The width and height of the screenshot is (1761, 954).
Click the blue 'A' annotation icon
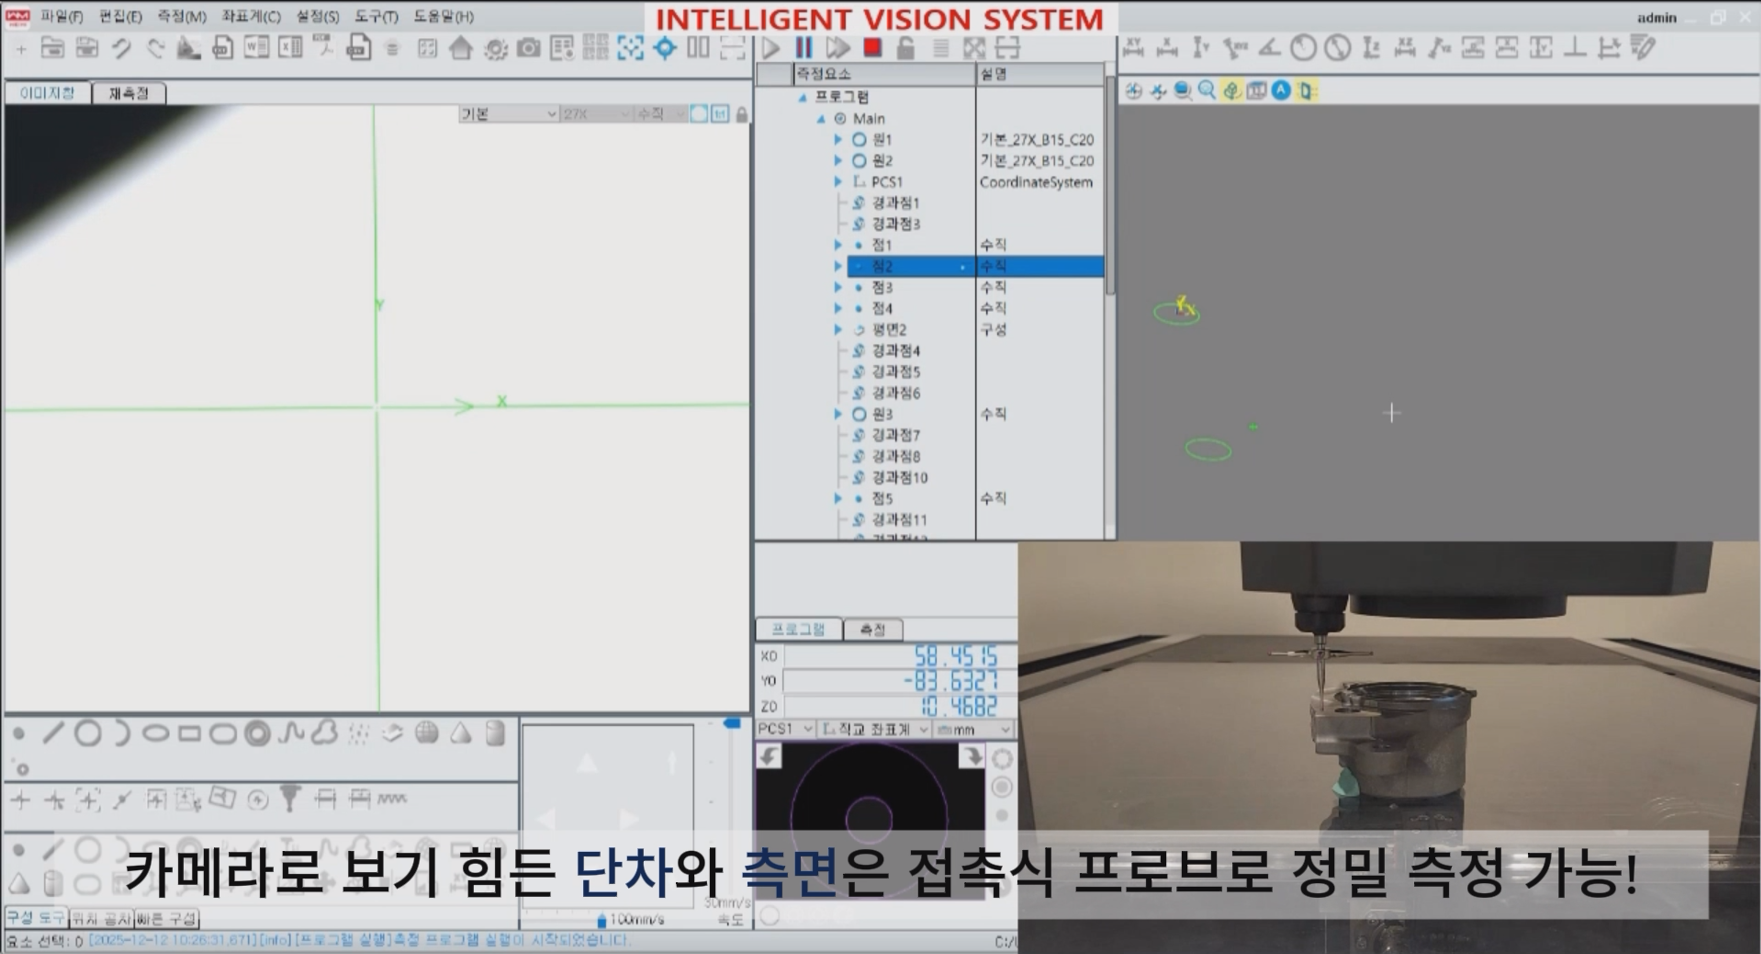point(1281,91)
